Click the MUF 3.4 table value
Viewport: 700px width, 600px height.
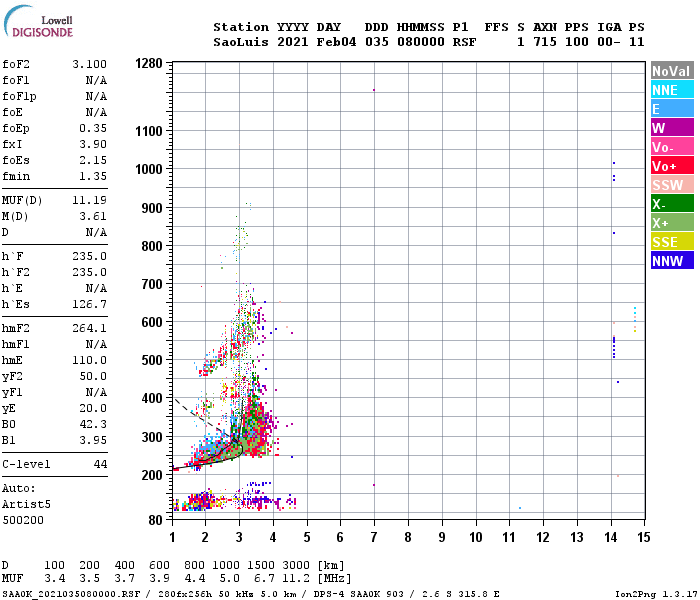pyautogui.click(x=54, y=579)
